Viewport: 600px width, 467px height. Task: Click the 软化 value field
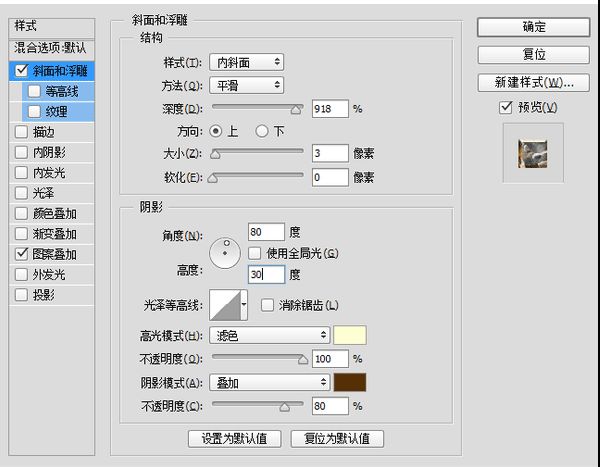coord(330,177)
